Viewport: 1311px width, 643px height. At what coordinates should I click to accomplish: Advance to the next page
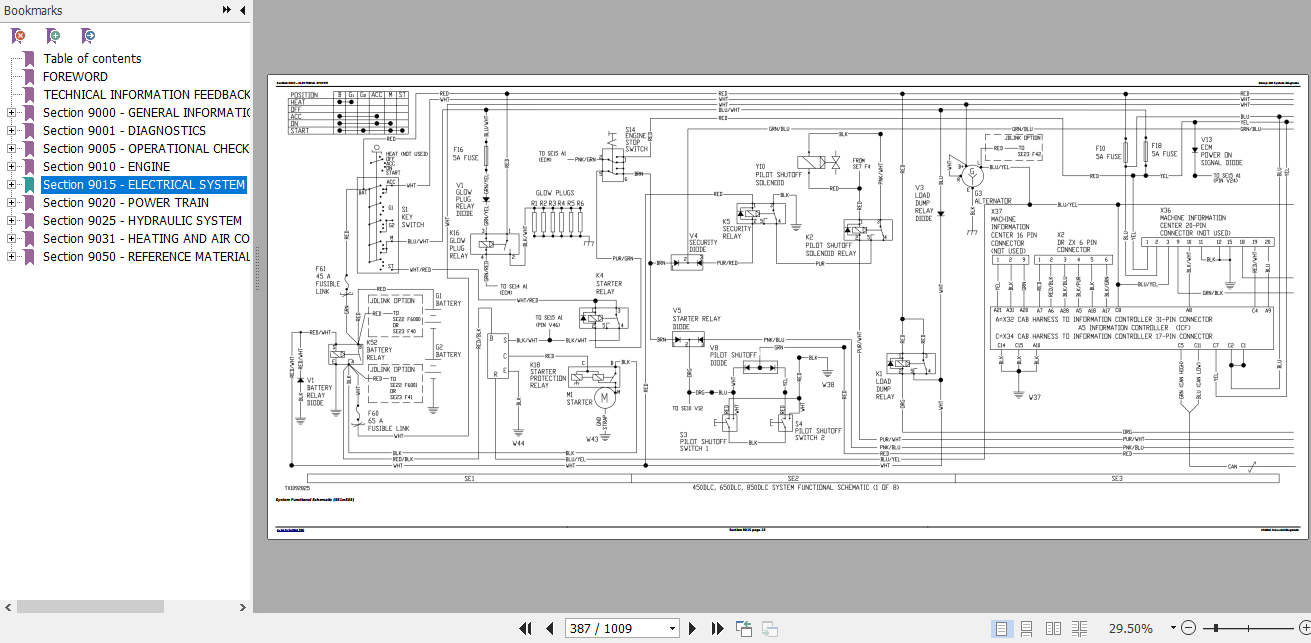(x=692, y=629)
